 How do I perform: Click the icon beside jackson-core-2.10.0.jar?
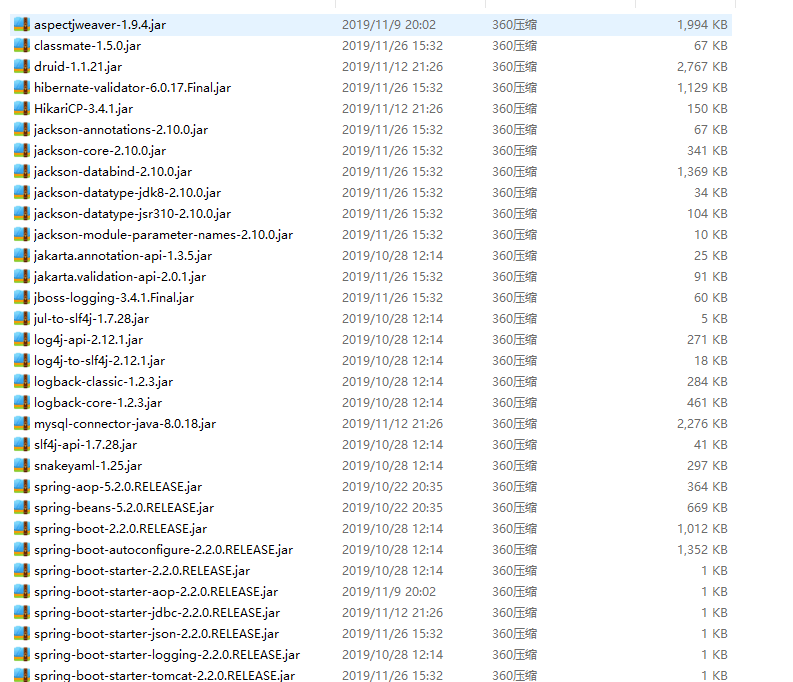pos(22,151)
